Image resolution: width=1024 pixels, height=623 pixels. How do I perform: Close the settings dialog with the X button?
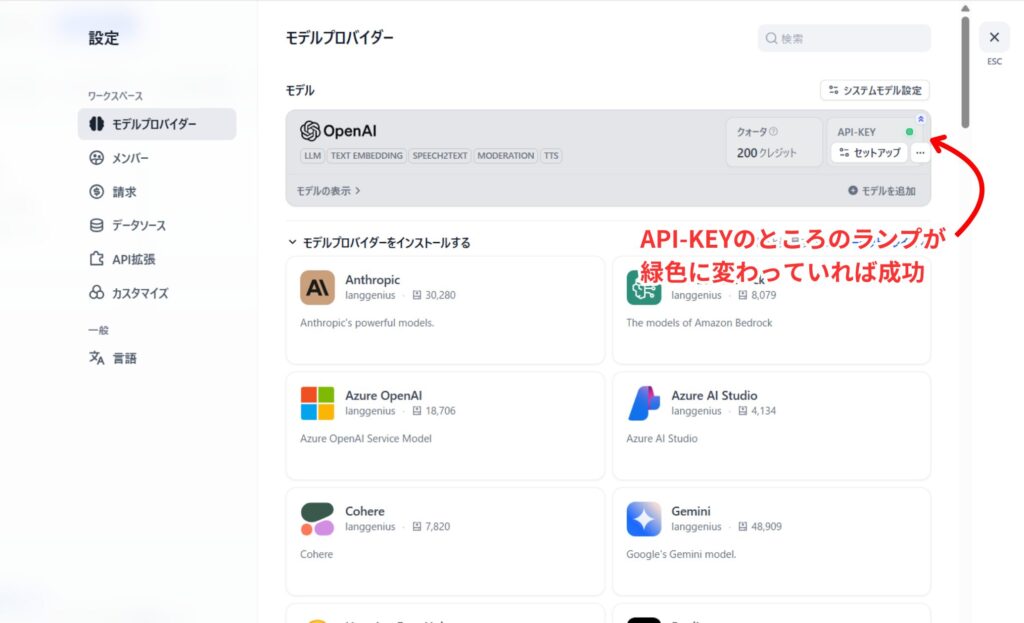994,37
